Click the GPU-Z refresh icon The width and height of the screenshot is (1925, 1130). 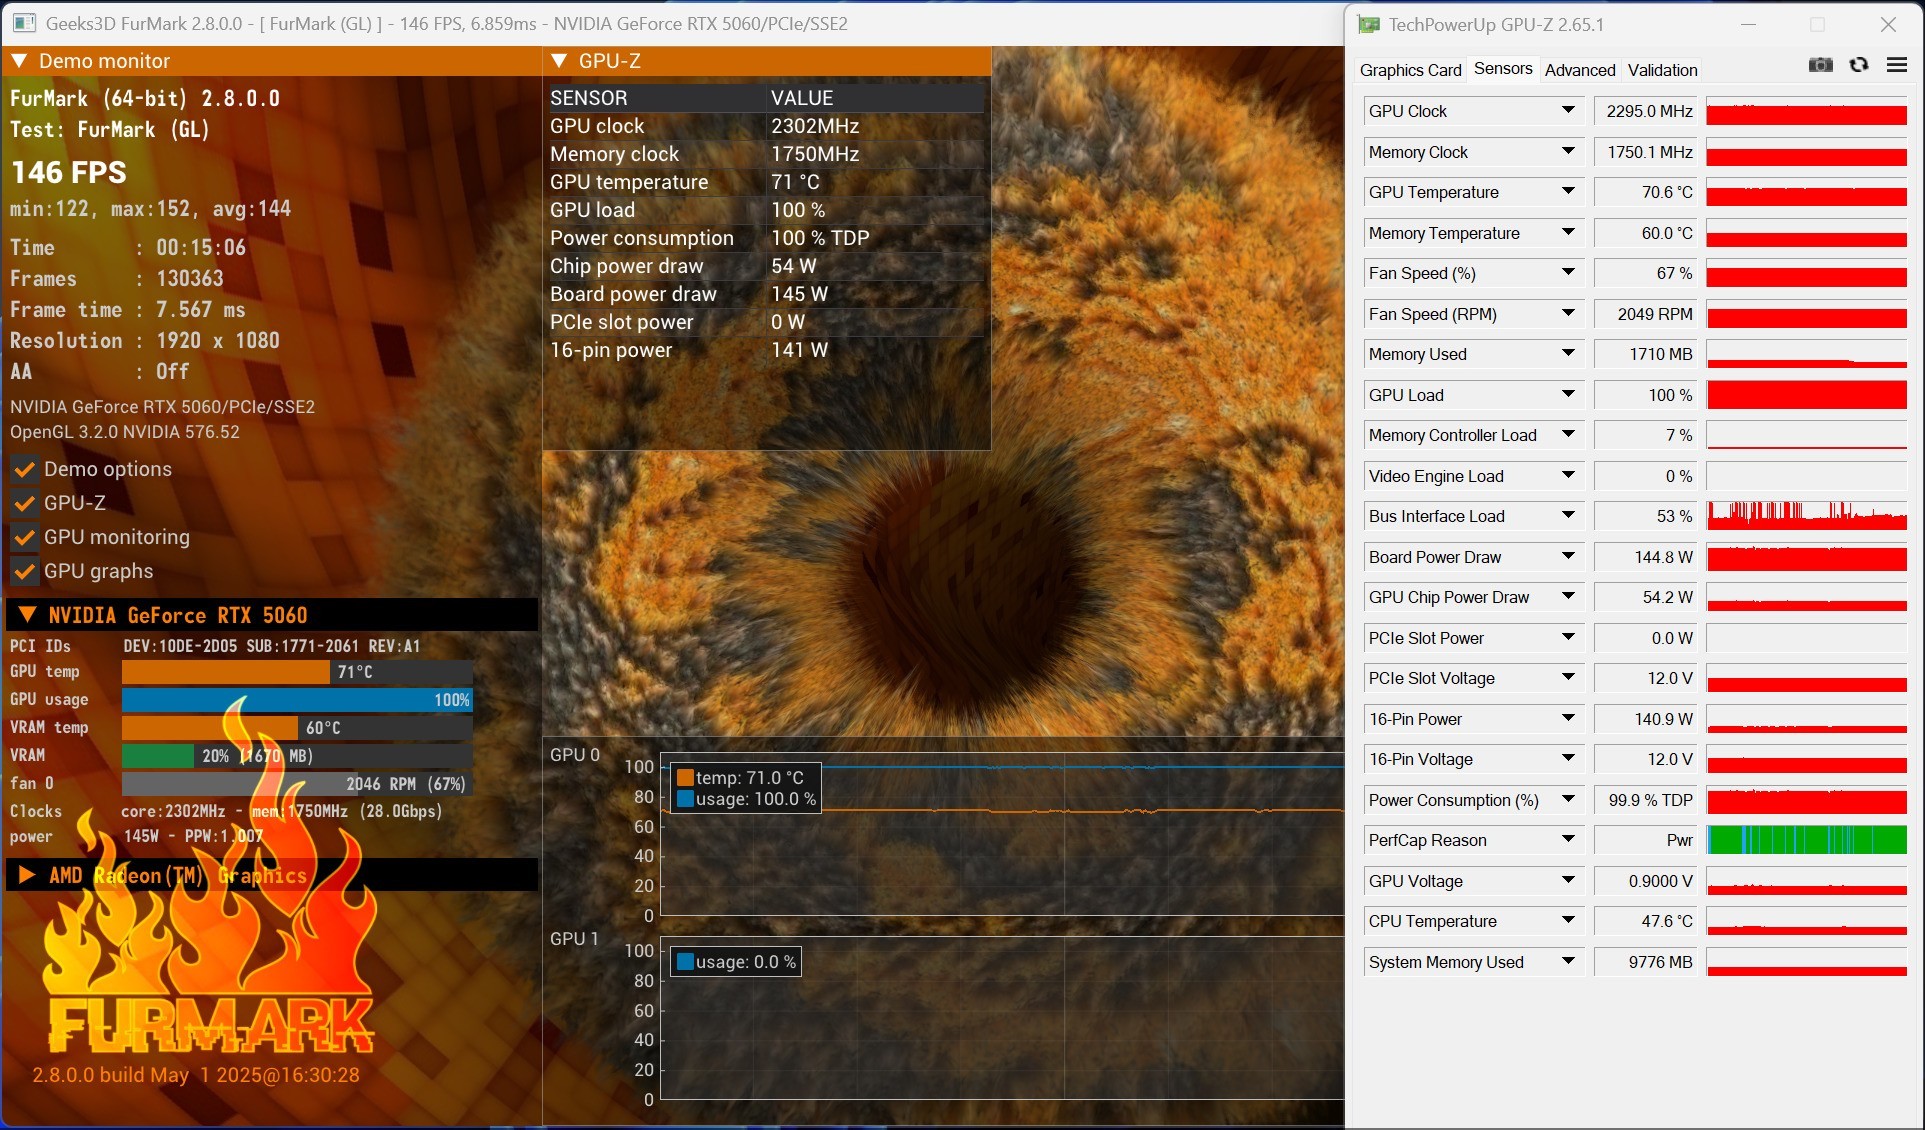click(x=1858, y=65)
